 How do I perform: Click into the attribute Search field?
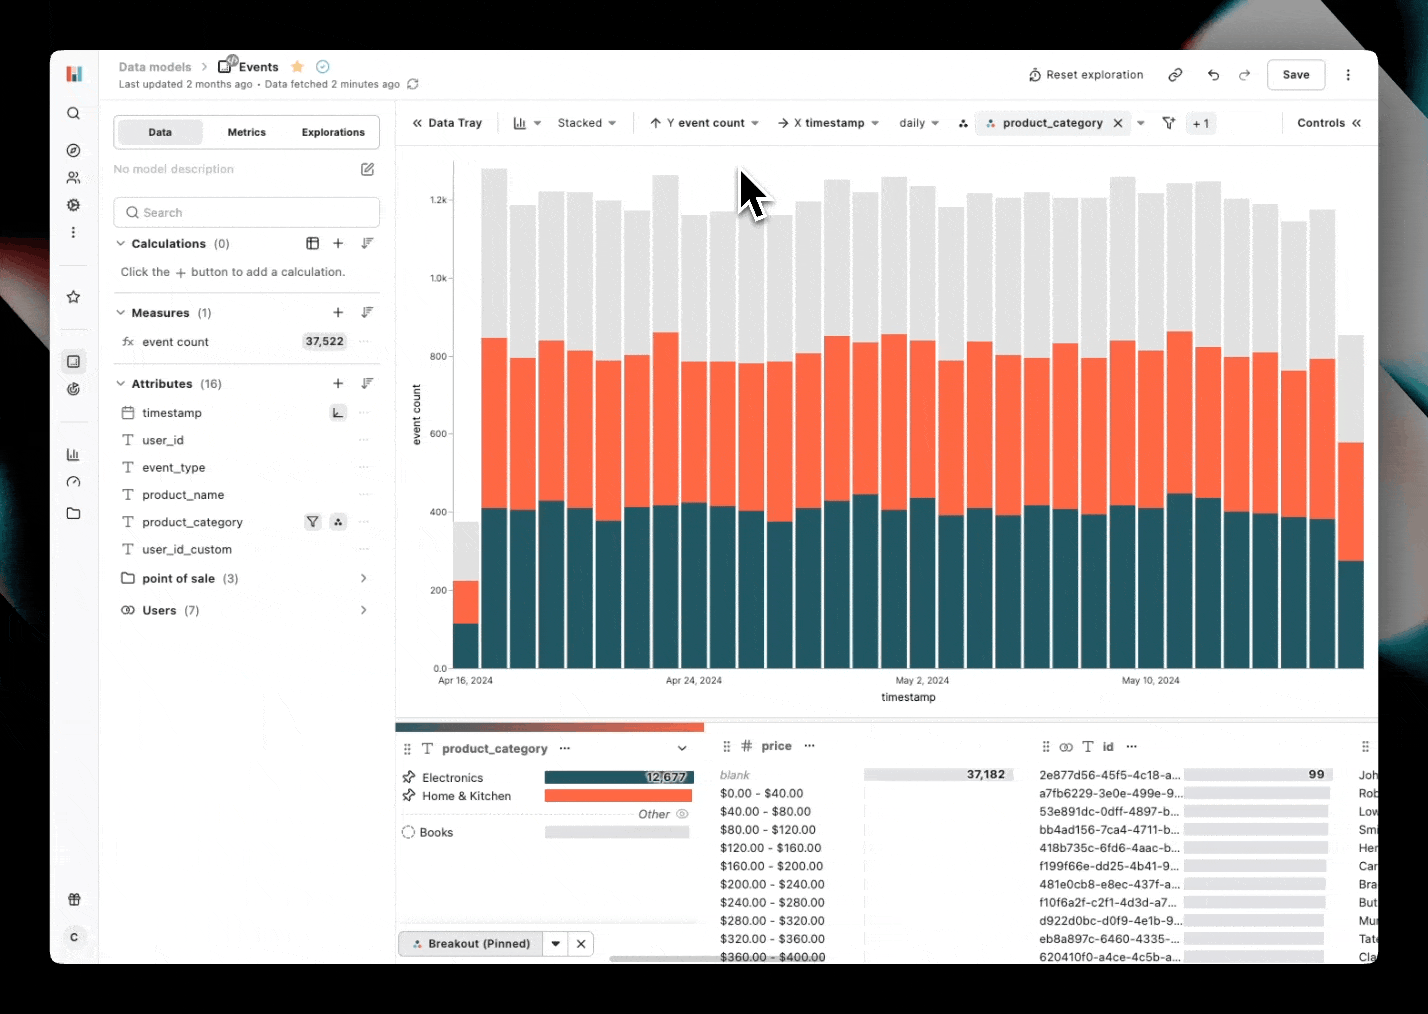pyautogui.click(x=247, y=212)
